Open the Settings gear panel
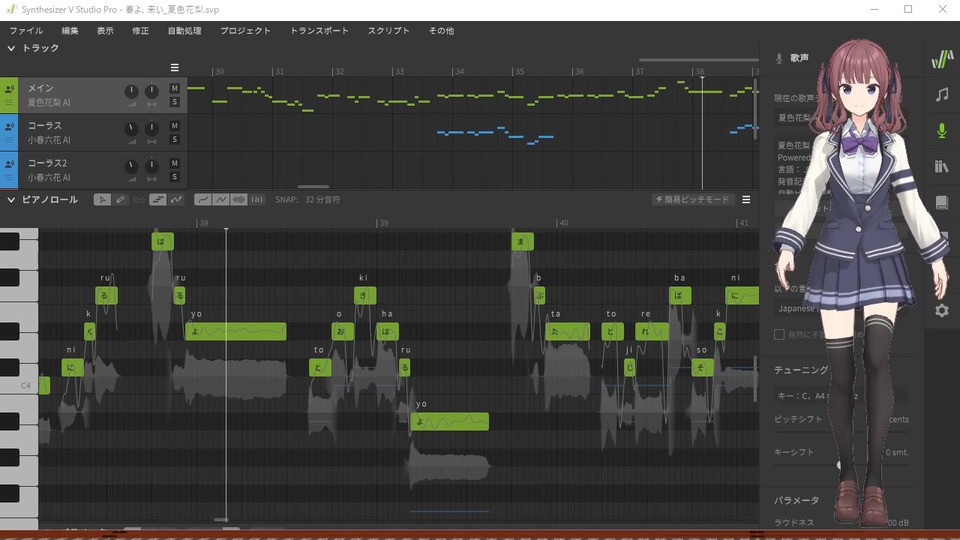The width and height of the screenshot is (960, 540). [x=942, y=310]
